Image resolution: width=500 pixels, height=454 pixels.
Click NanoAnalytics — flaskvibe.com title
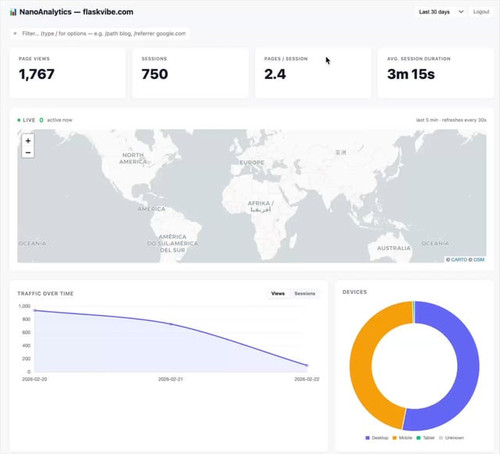pos(76,12)
